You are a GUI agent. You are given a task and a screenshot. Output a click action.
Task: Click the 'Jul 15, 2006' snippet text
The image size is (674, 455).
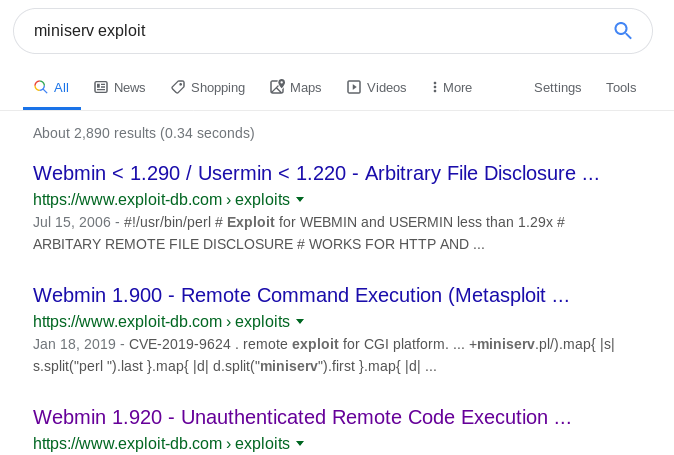pos(71,222)
